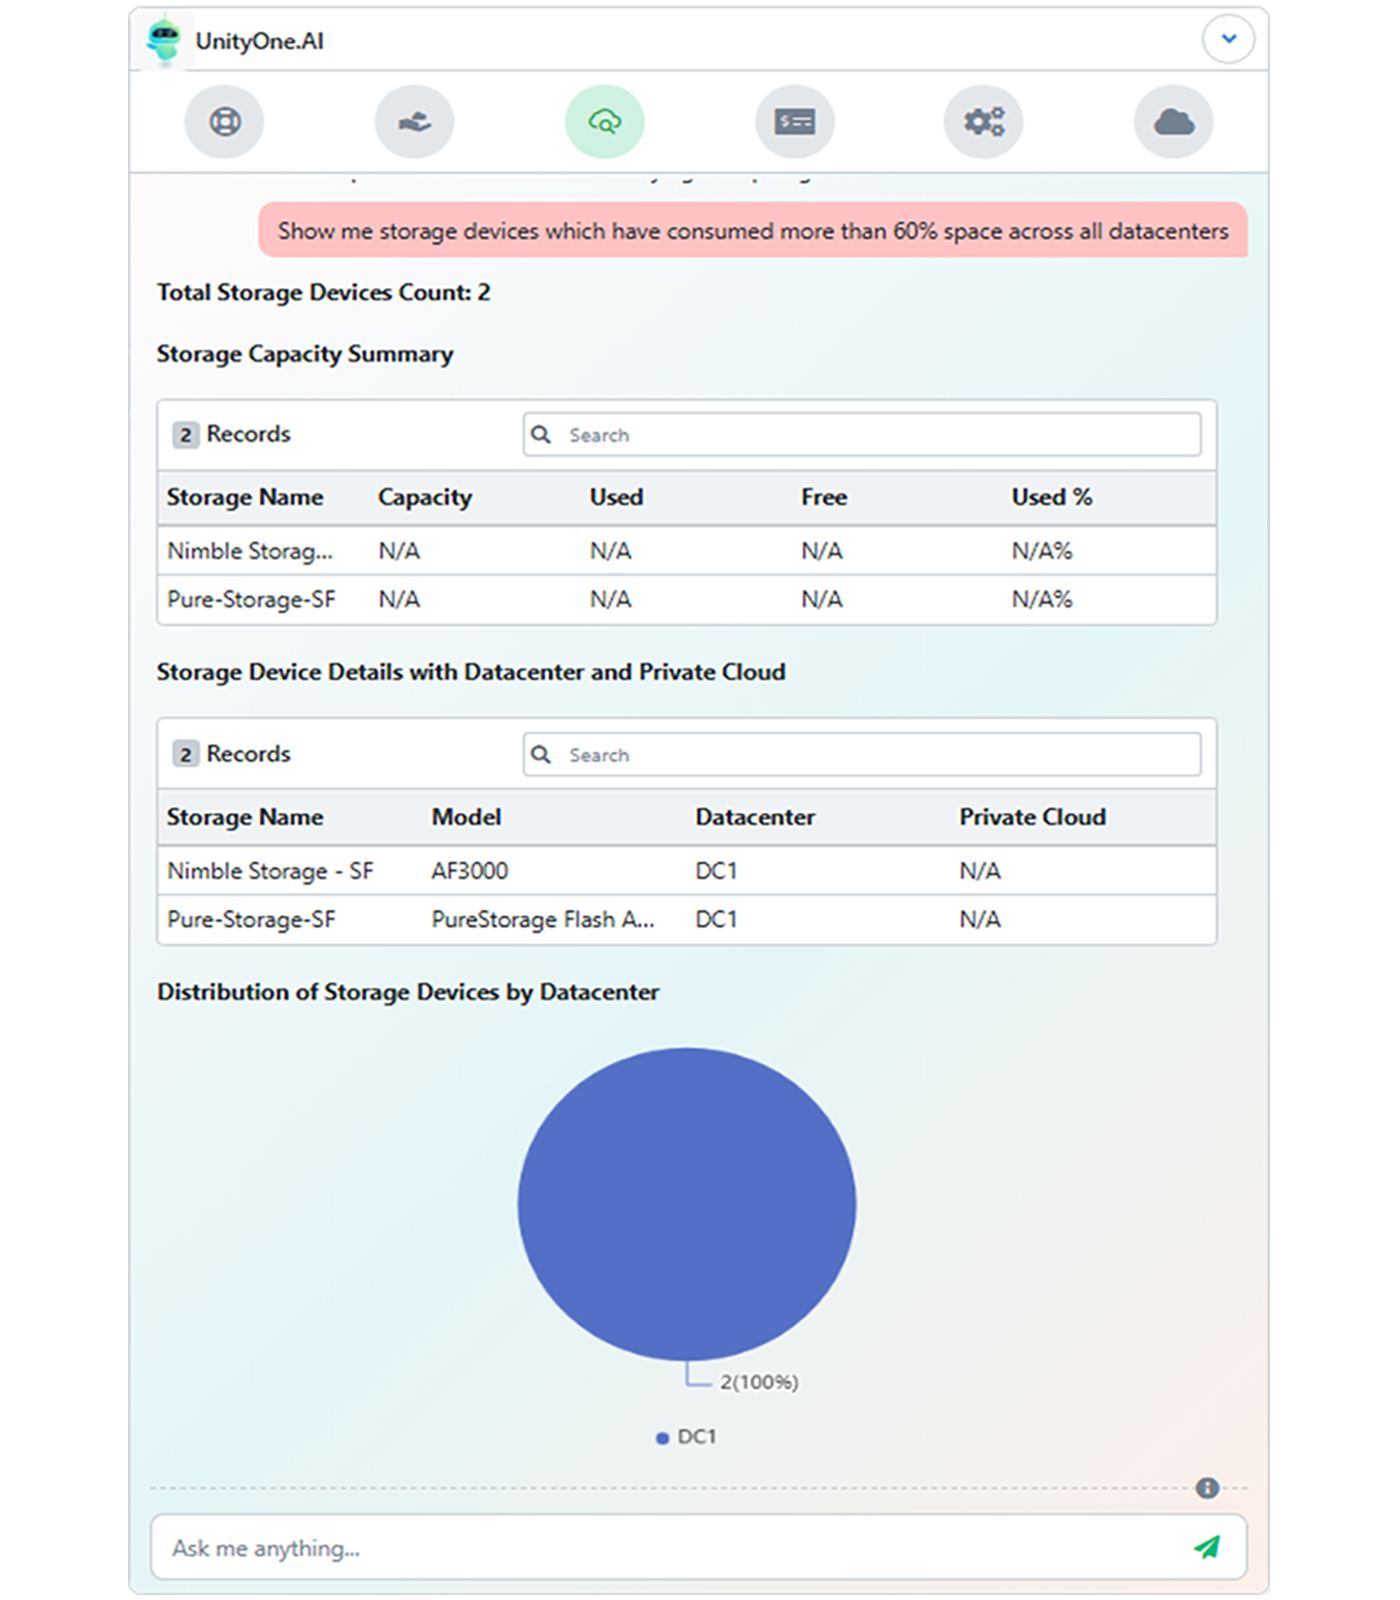
Task: Click the 'PureStorage Flash A...' model cell
Action: point(543,919)
